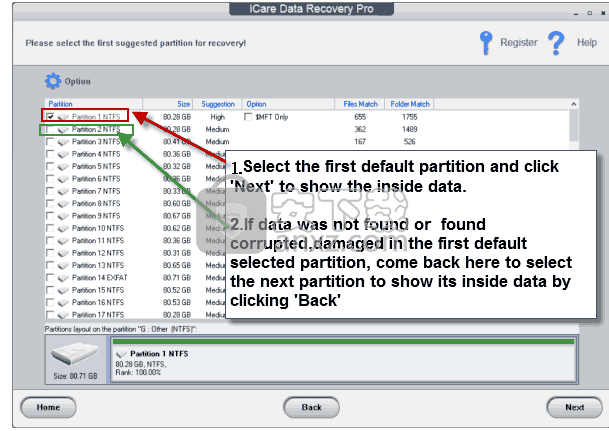Sort by the Suggestion column header
This screenshot has height=431, width=609.
218,104
